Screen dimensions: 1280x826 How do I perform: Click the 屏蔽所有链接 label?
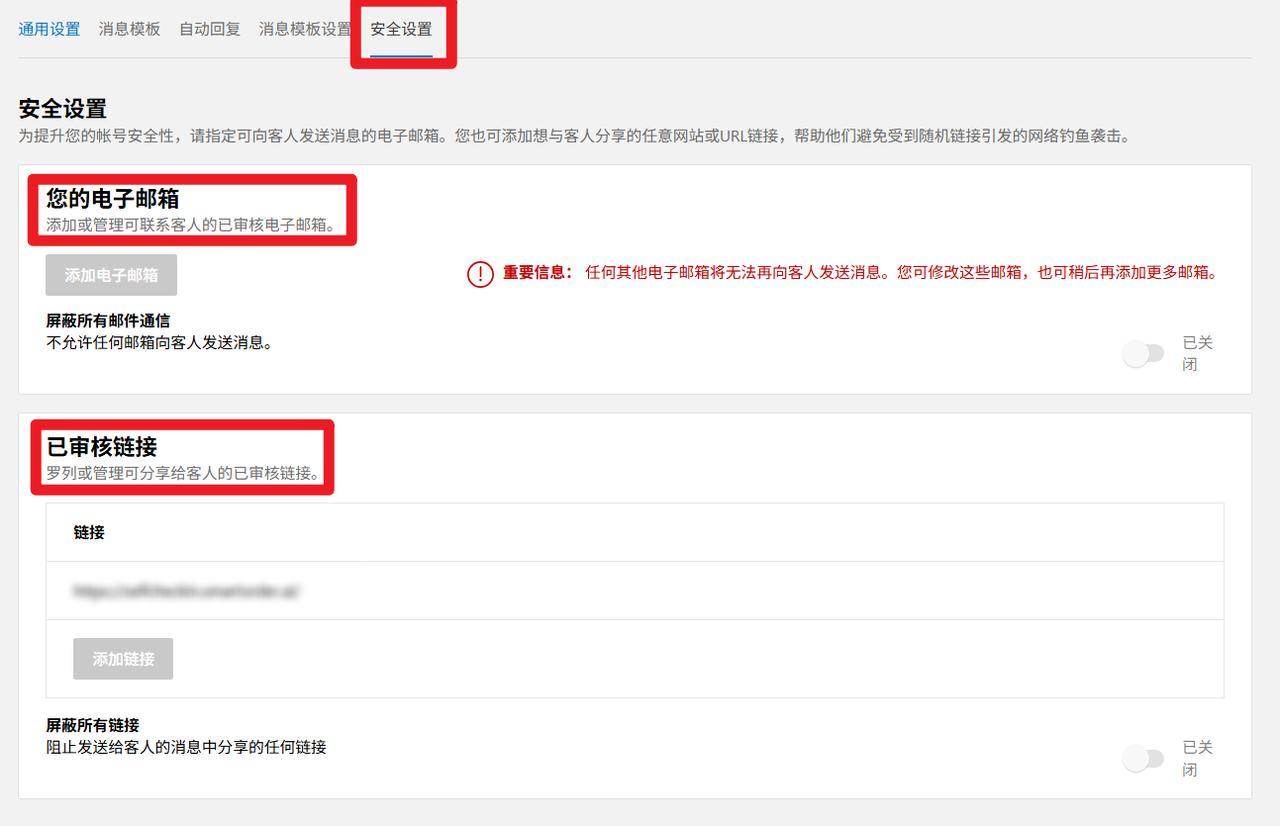pos(92,725)
